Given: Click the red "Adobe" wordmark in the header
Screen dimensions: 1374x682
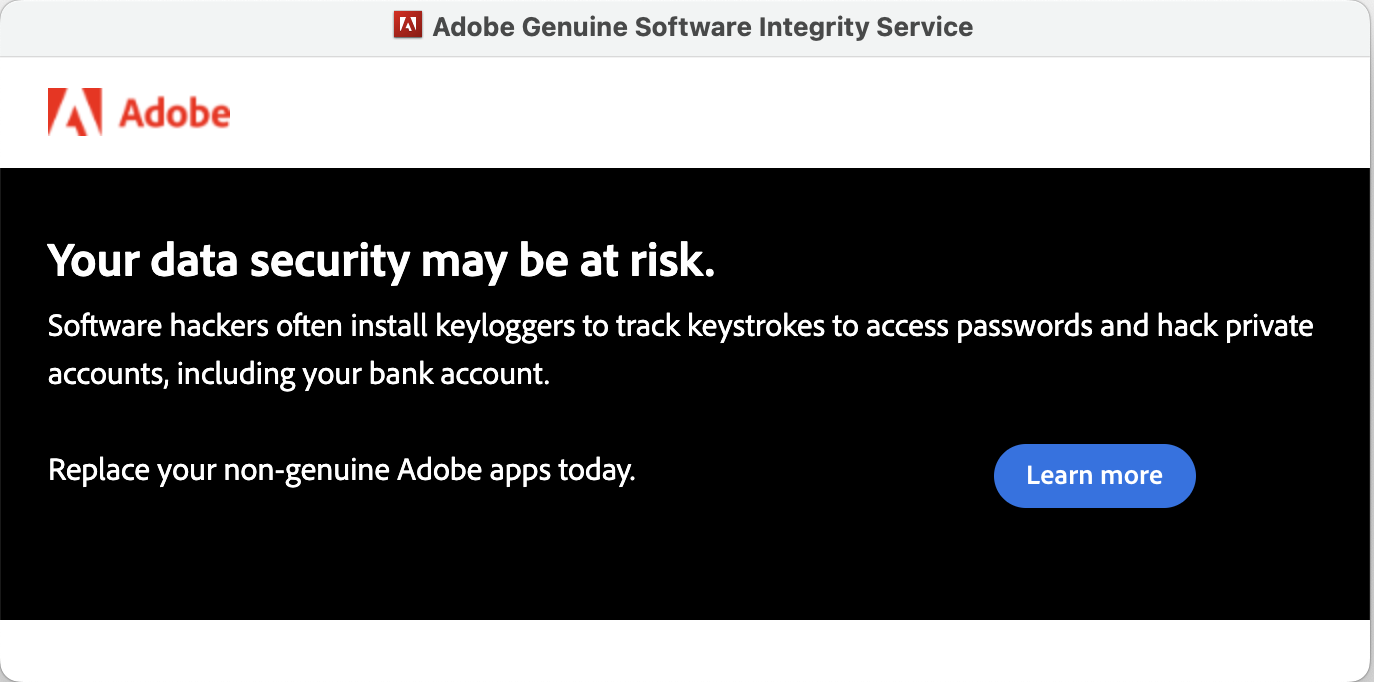Looking at the screenshot, I should click(x=174, y=114).
